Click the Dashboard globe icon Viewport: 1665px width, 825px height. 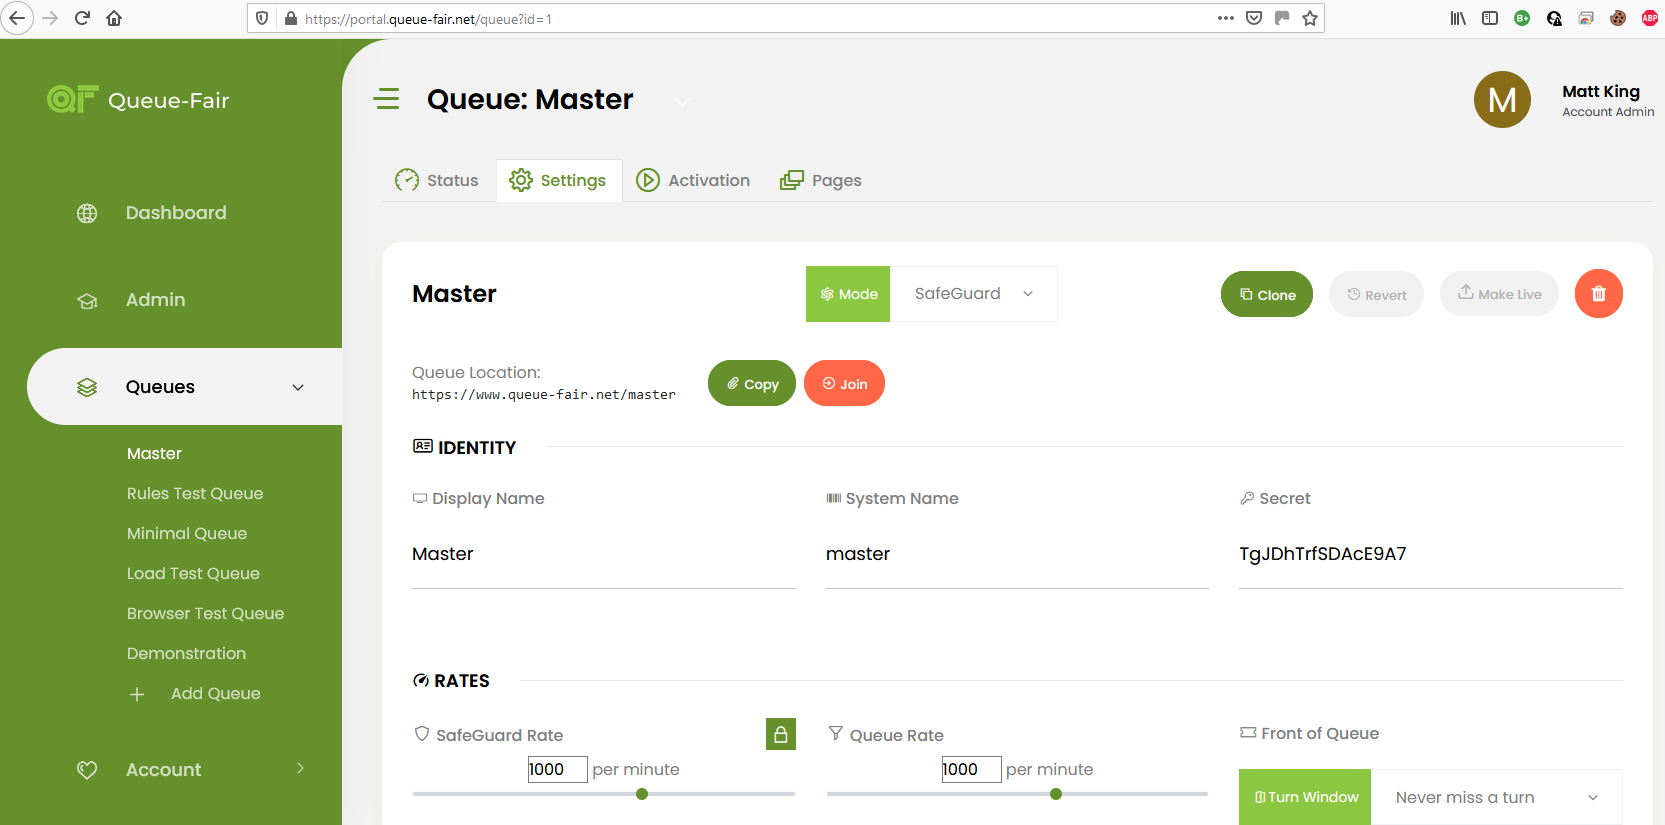[87, 213]
